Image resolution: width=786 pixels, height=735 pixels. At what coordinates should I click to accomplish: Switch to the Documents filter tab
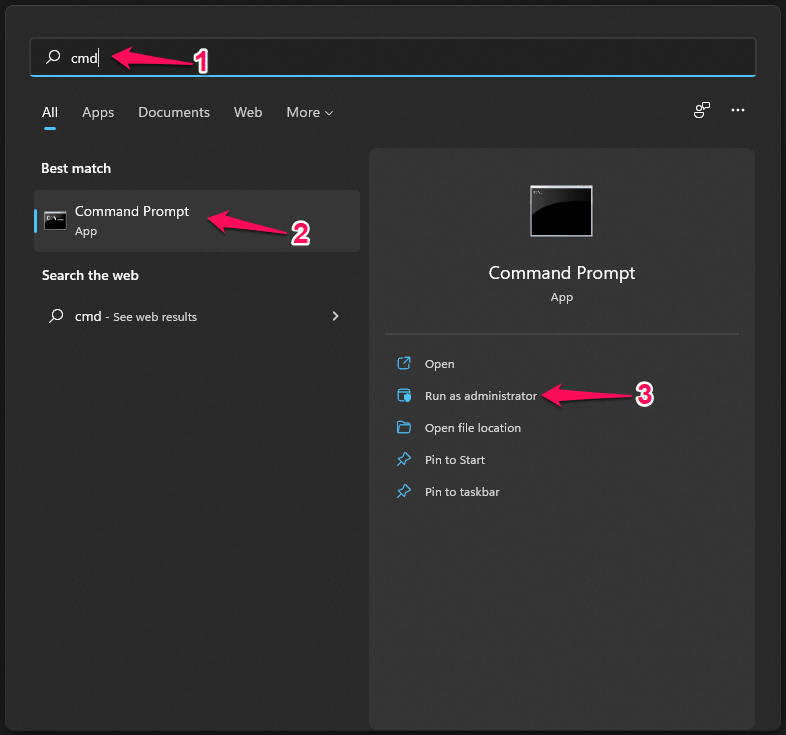[174, 113]
